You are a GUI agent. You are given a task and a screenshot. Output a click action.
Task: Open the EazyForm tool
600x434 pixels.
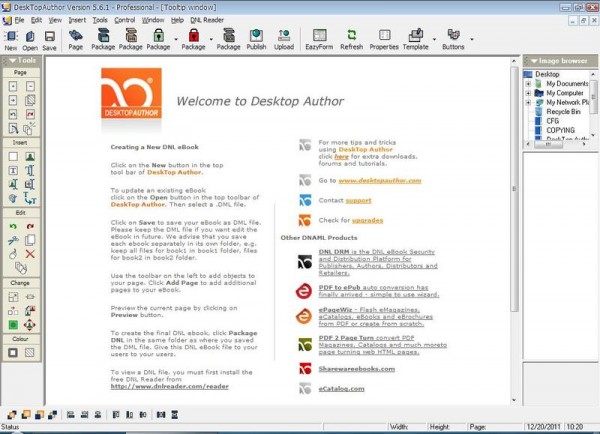[319, 39]
